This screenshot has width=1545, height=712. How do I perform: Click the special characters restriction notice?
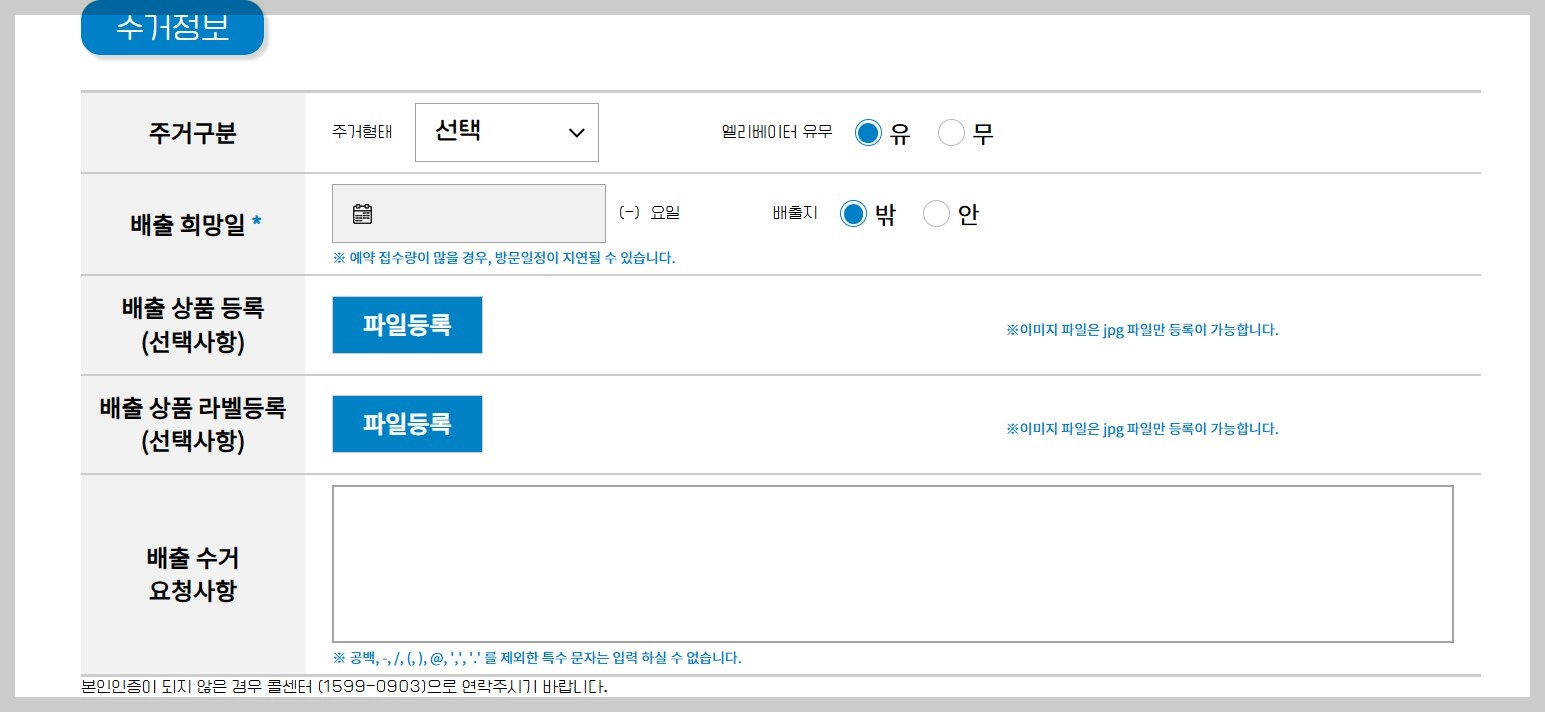coord(537,658)
